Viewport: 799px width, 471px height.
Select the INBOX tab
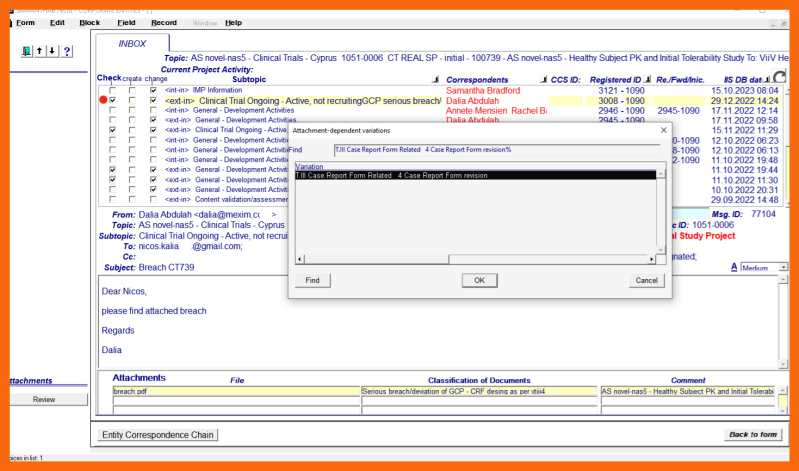[x=132, y=43]
